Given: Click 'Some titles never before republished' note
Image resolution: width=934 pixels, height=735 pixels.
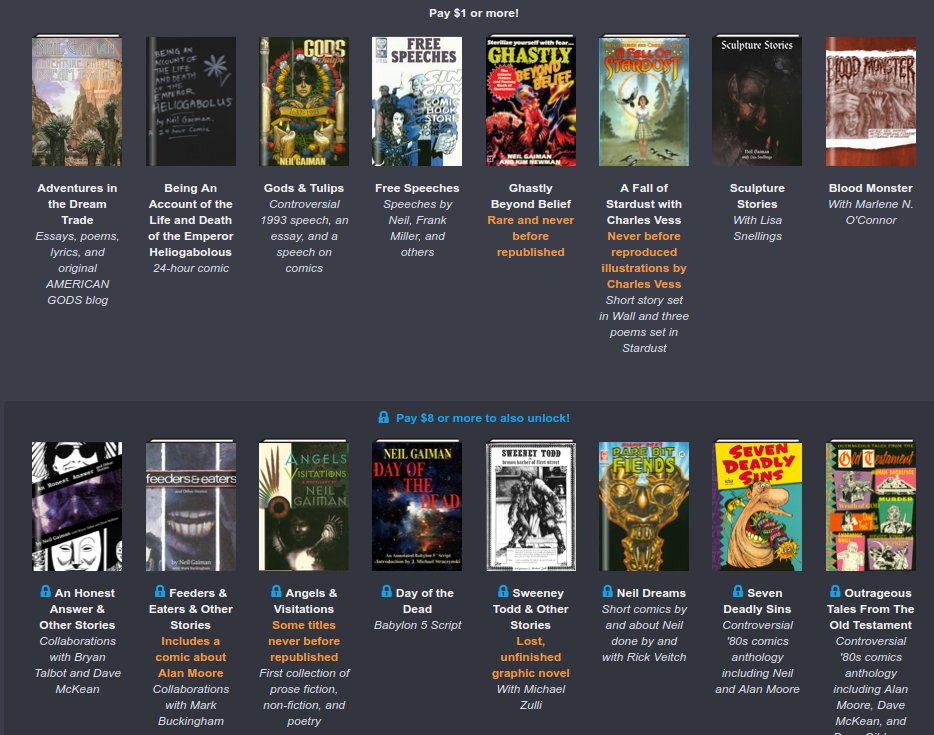Looking at the screenshot, I should [304, 641].
